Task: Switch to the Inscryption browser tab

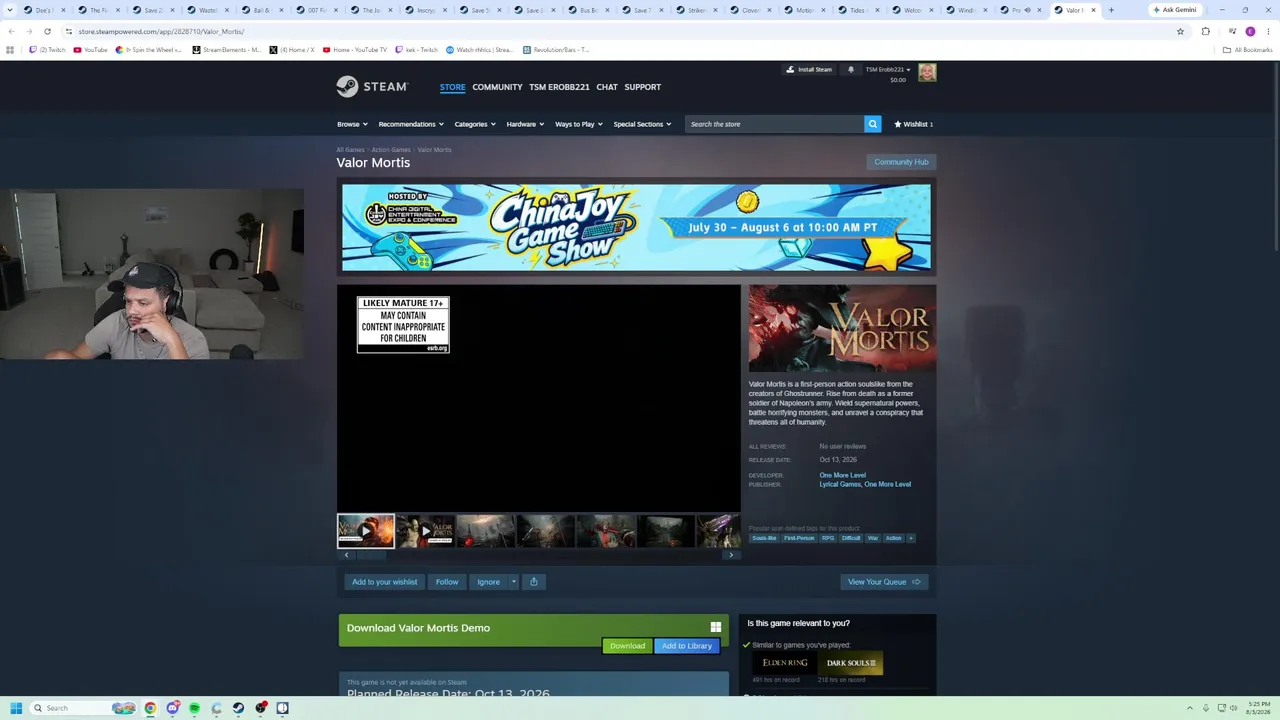Action: coord(425,10)
